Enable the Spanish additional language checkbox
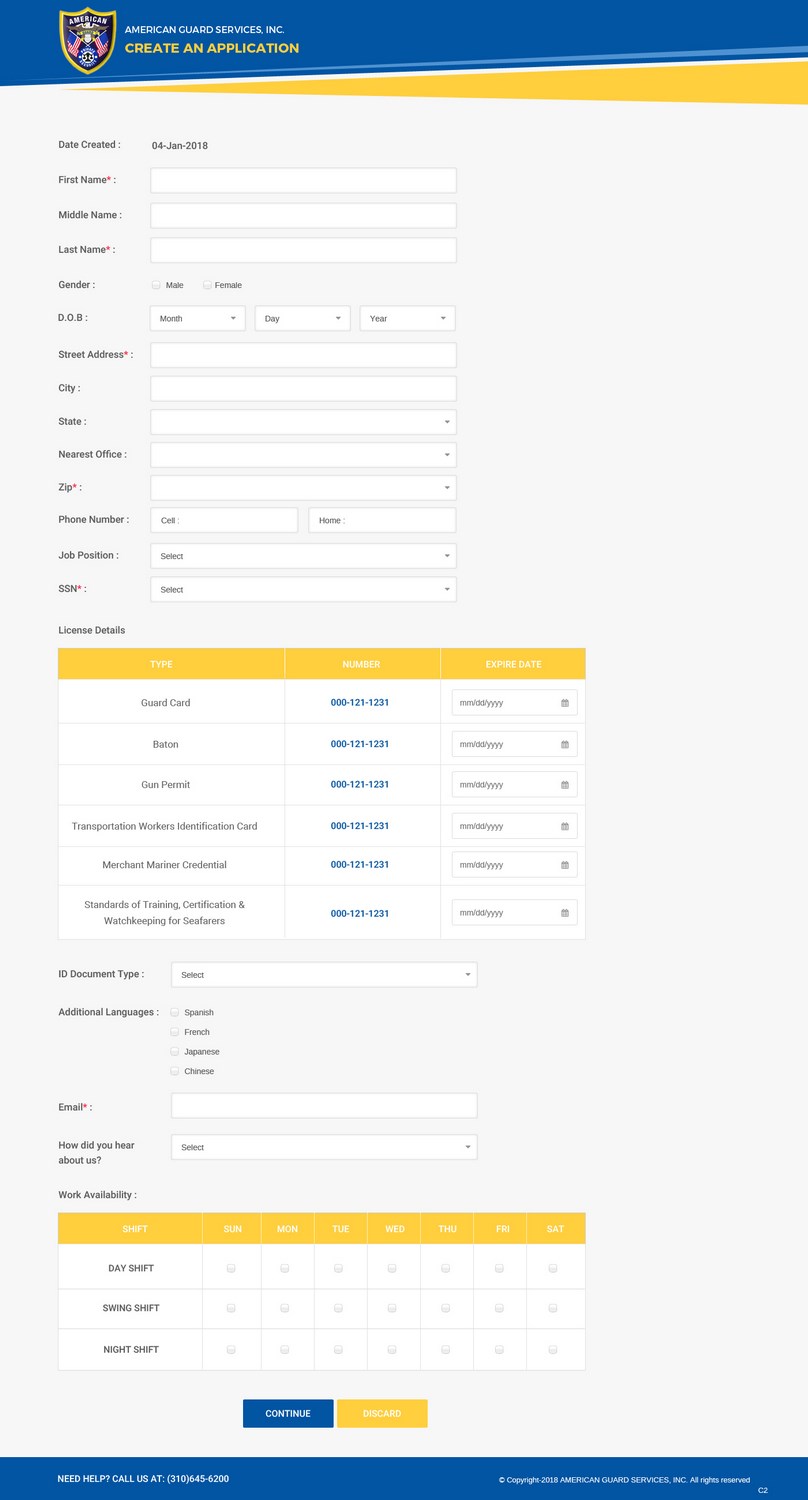This screenshot has width=808, height=1500. (x=174, y=1012)
